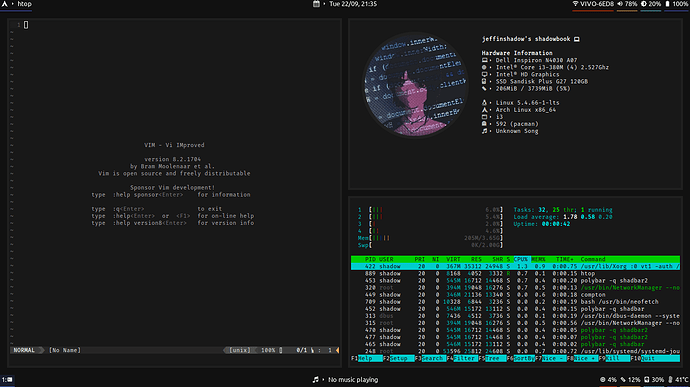Select dbus-daemon process row PID 313
The width and height of the screenshot is (690, 387).
pos(515,316)
